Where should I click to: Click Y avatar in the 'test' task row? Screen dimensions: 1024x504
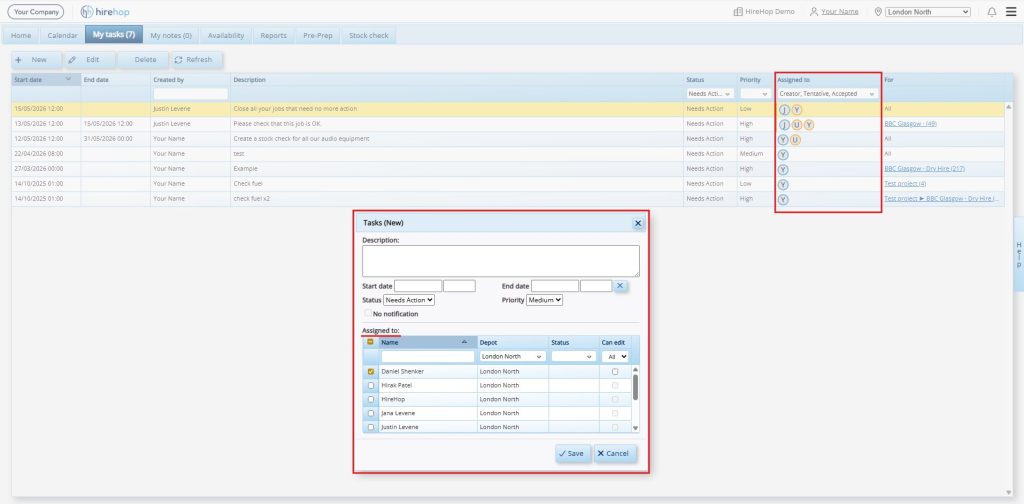(x=783, y=155)
